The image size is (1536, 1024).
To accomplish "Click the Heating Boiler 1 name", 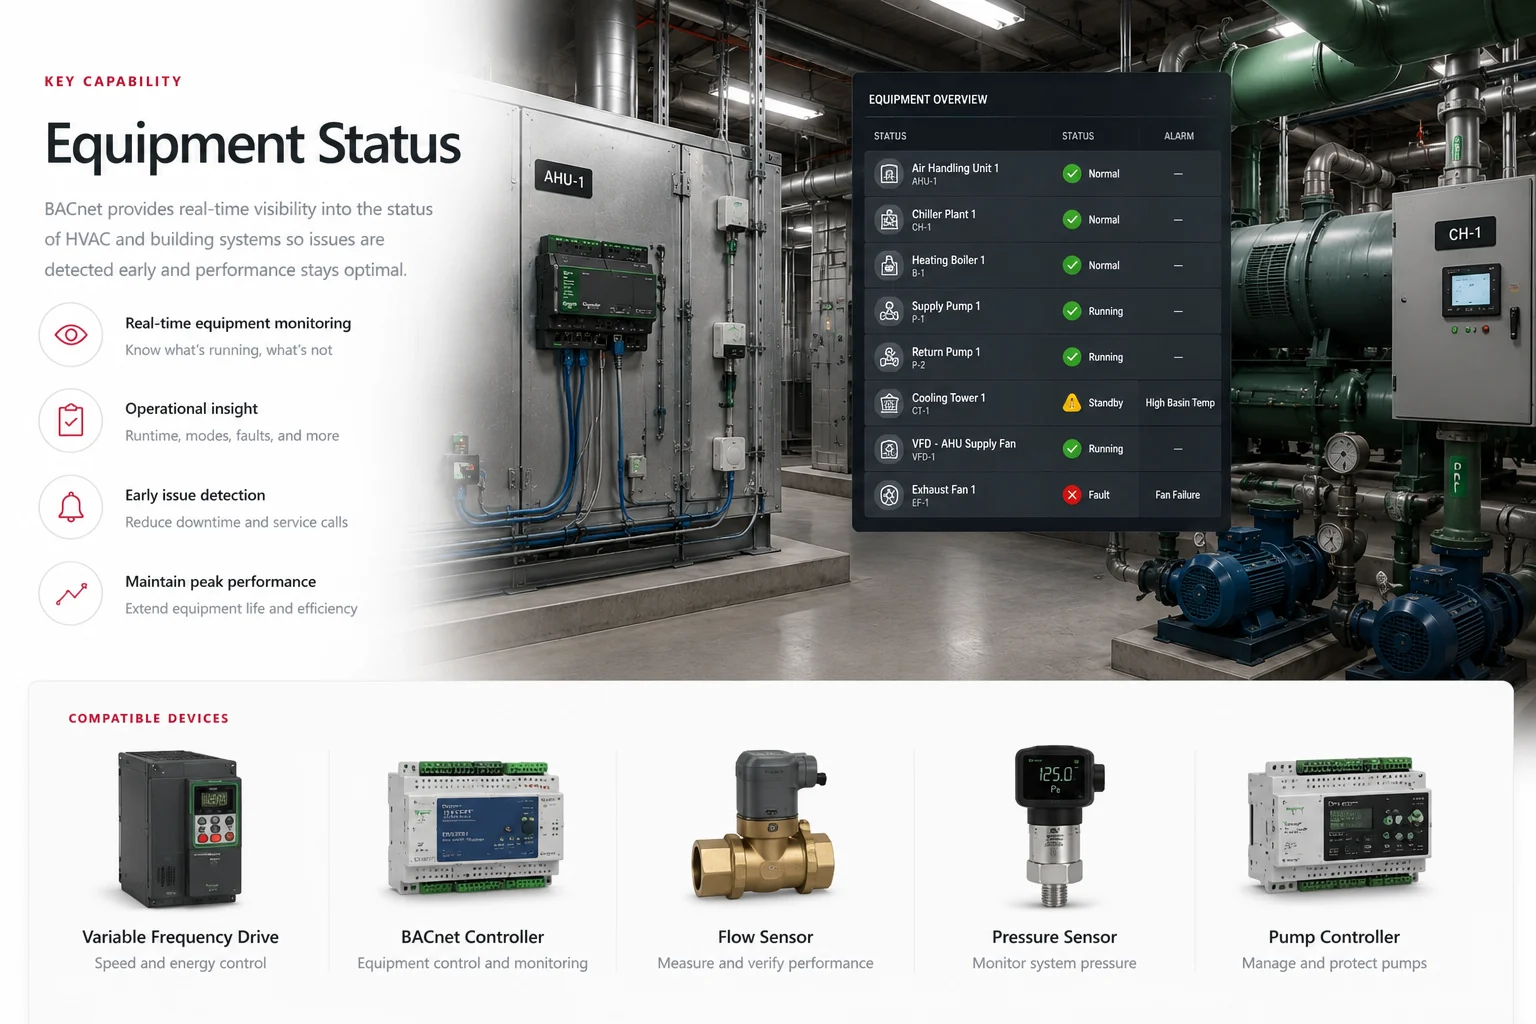I will [948, 260].
